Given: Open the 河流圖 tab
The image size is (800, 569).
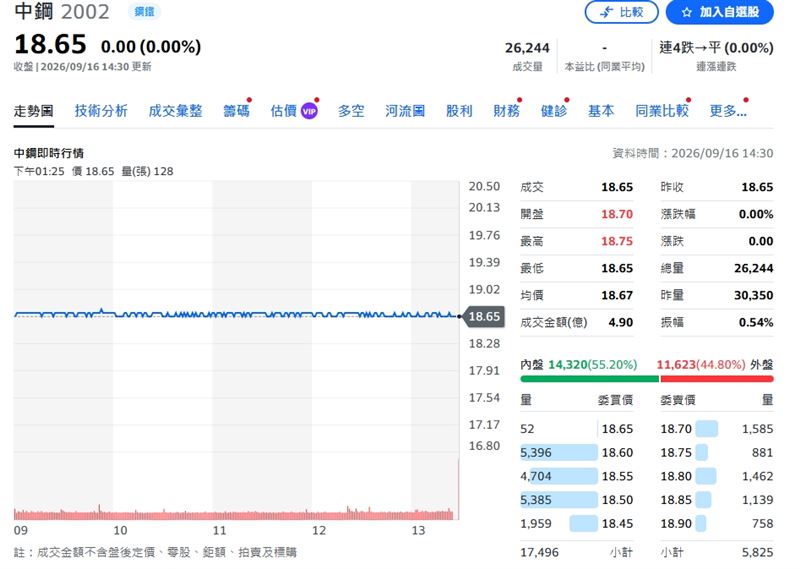Looking at the screenshot, I should [x=405, y=111].
